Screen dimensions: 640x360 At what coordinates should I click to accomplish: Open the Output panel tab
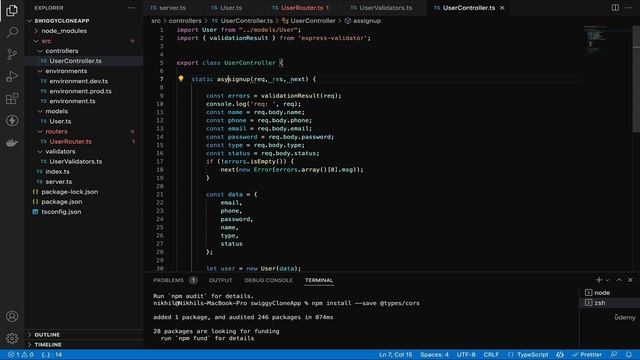[220, 280]
